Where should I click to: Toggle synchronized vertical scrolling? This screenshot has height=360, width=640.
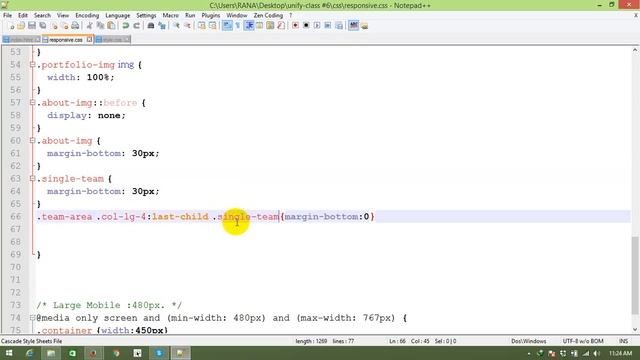click(202, 26)
